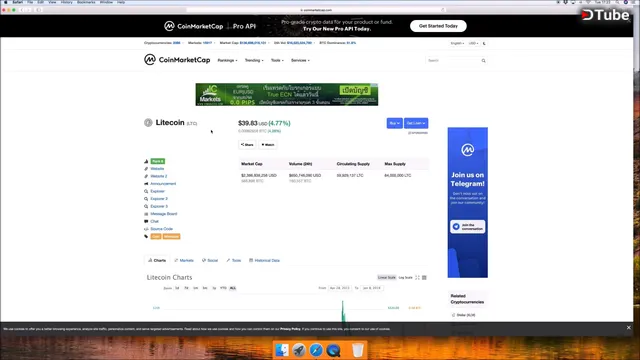Click the Telegram logo in the sidebar ad

coord(468,150)
